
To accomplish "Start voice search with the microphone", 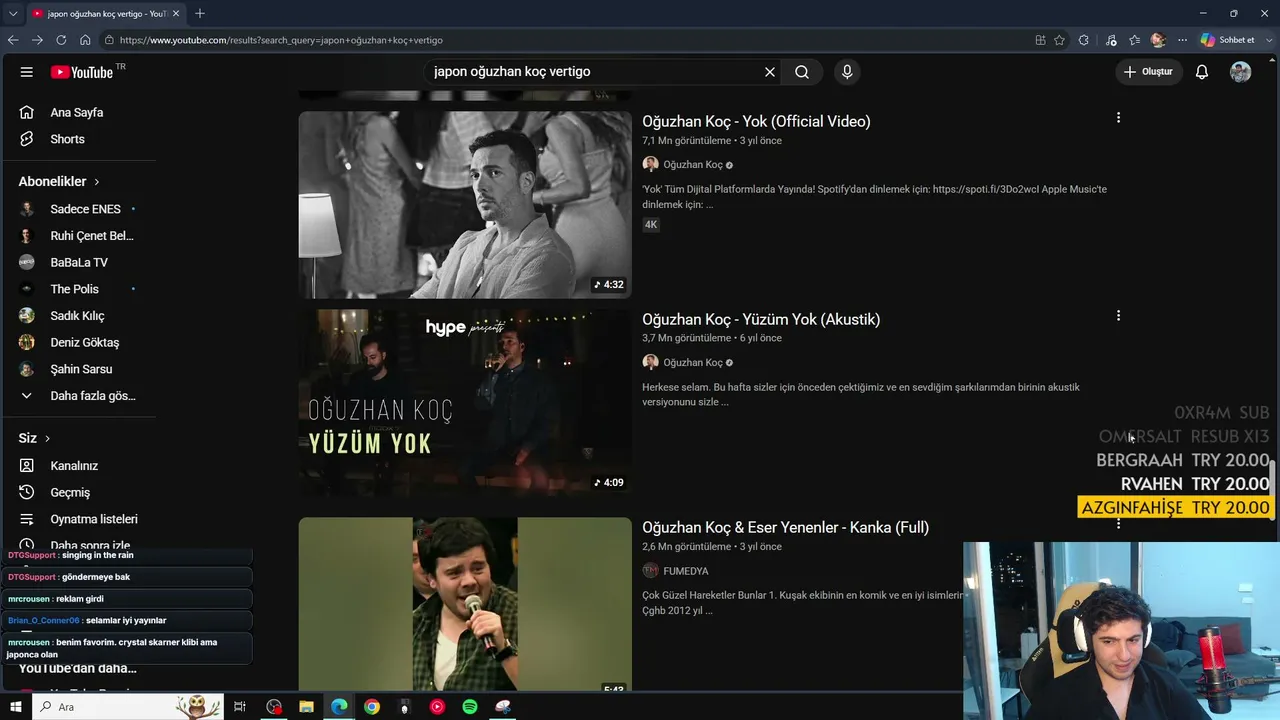I will click(847, 72).
